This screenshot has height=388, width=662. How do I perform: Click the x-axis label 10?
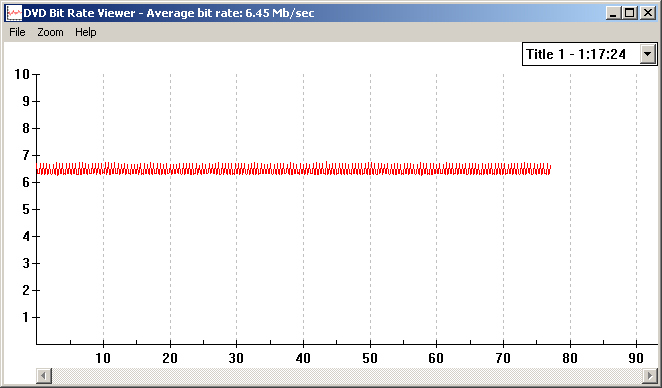pos(103,358)
